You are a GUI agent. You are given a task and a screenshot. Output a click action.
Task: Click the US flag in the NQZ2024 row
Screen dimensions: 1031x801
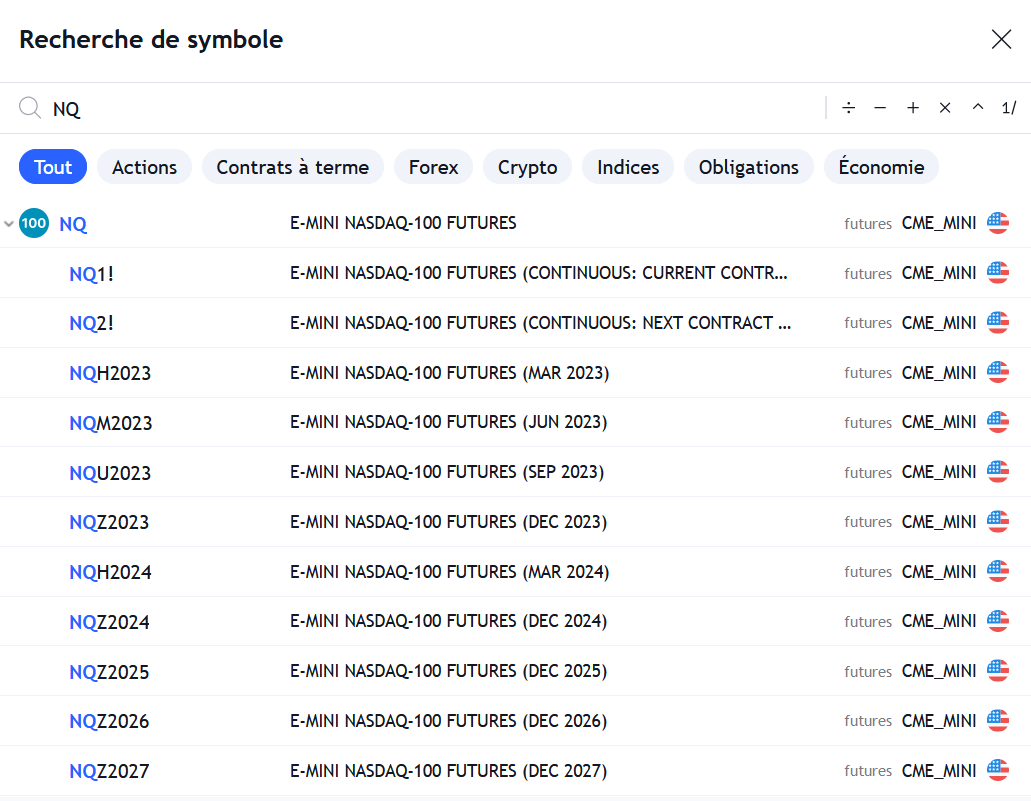coord(997,621)
